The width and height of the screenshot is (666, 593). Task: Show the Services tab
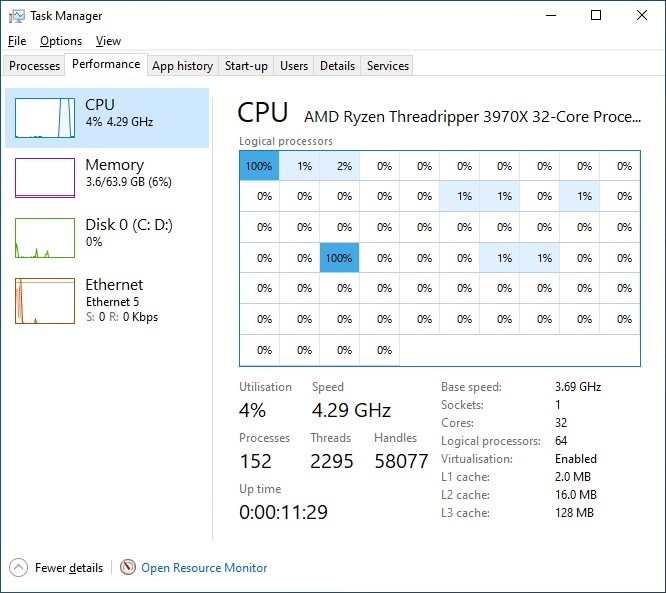[388, 66]
